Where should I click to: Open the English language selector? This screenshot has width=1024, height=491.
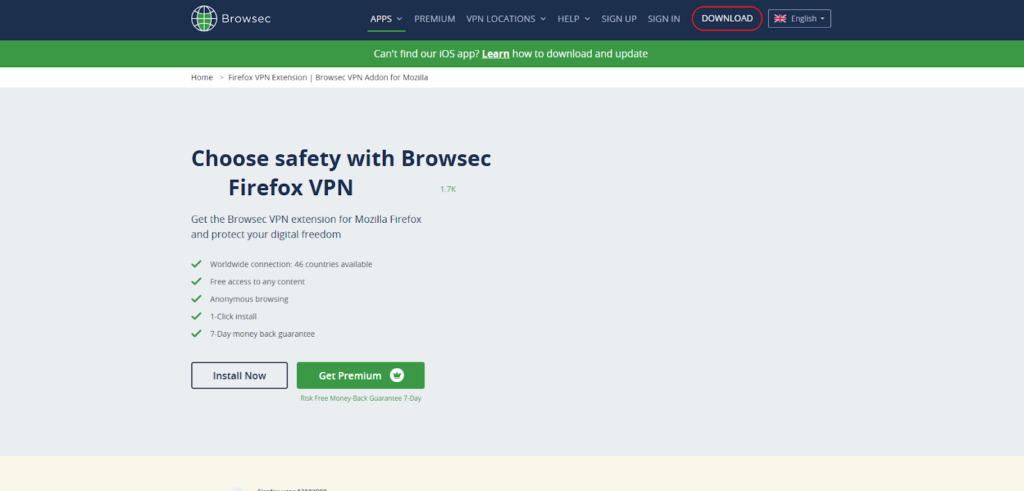tap(799, 18)
